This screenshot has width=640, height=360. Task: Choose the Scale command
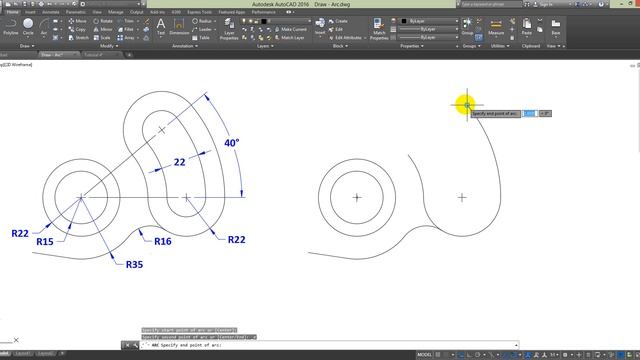102,38
